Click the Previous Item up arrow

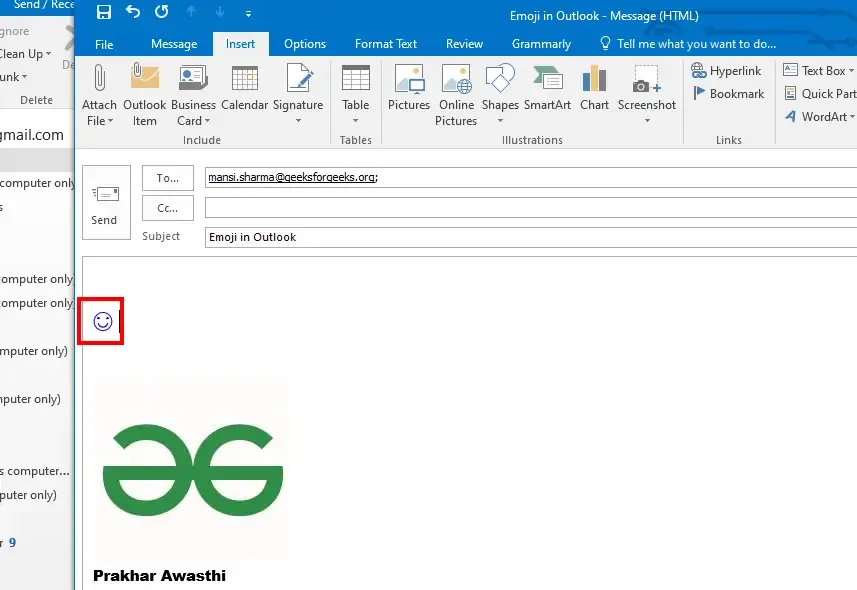pos(191,12)
